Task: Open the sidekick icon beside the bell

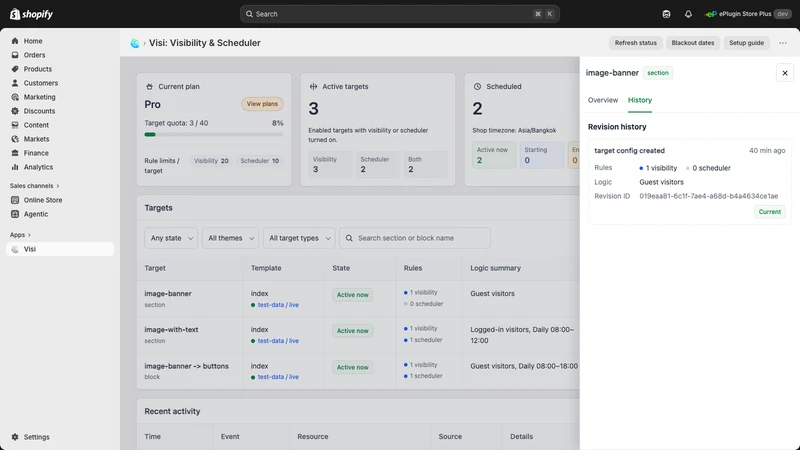Action: coord(666,14)
